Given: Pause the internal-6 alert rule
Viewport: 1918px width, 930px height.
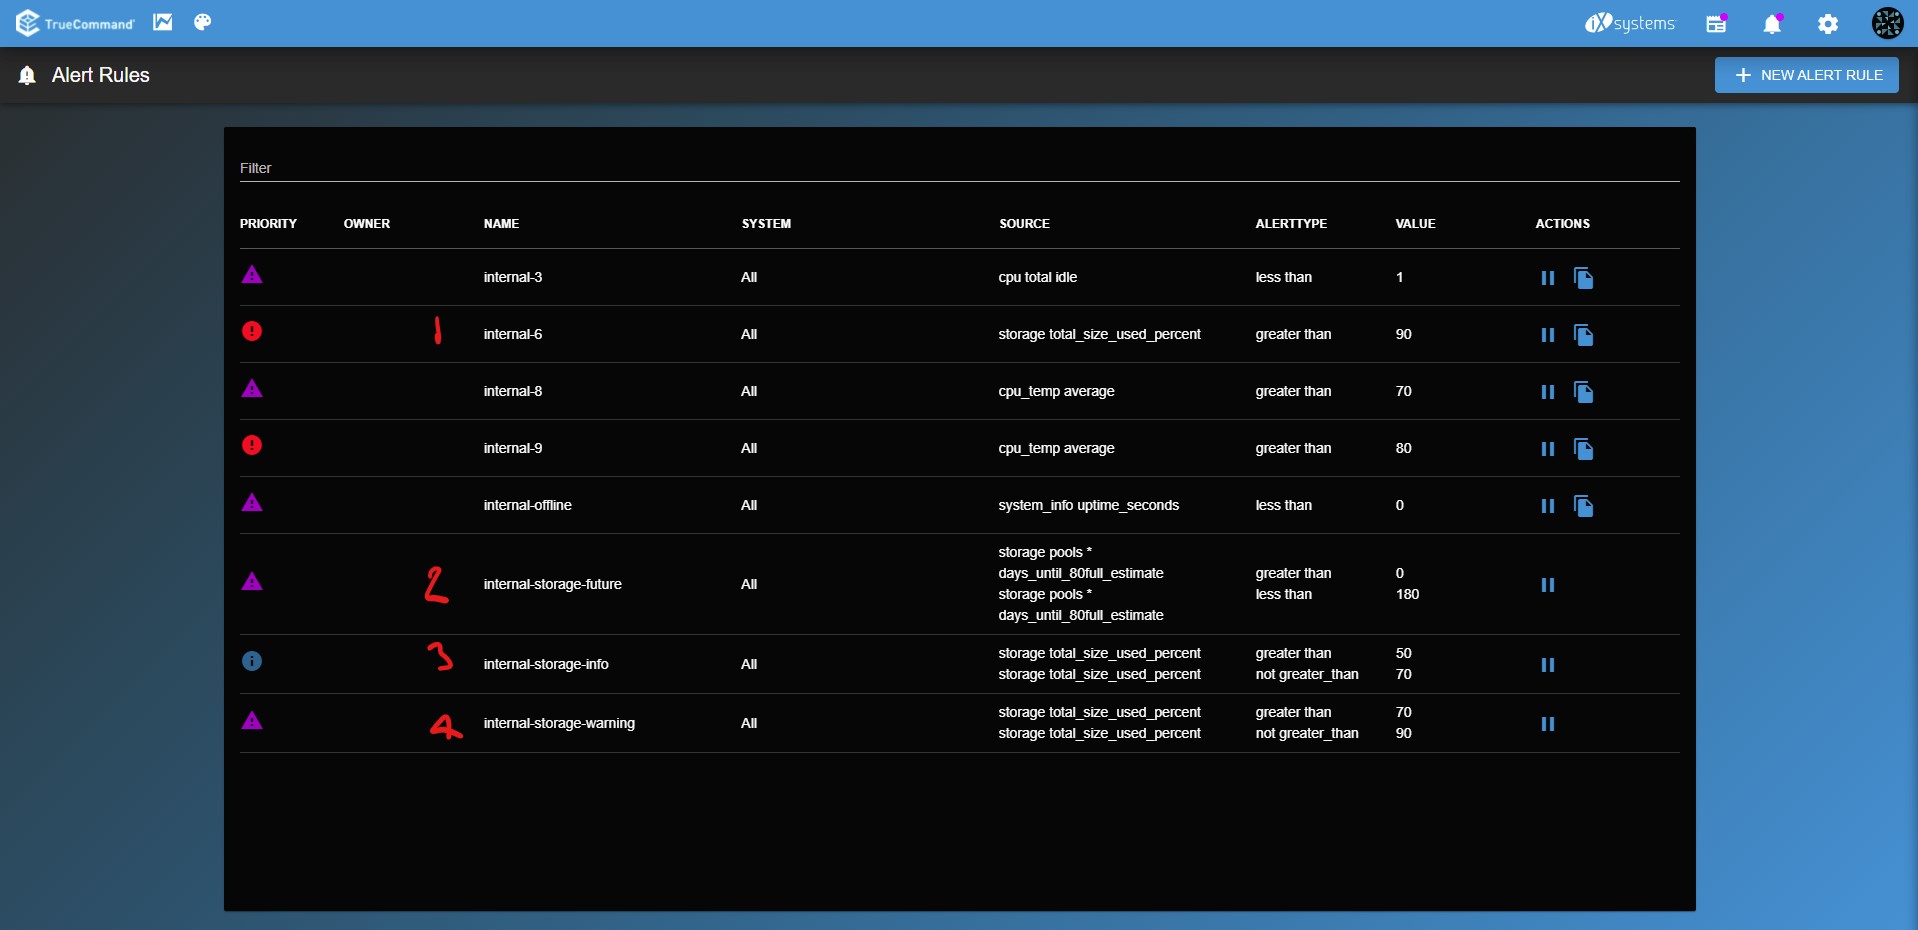Looking at the screenshot, I should point(1547,335).
